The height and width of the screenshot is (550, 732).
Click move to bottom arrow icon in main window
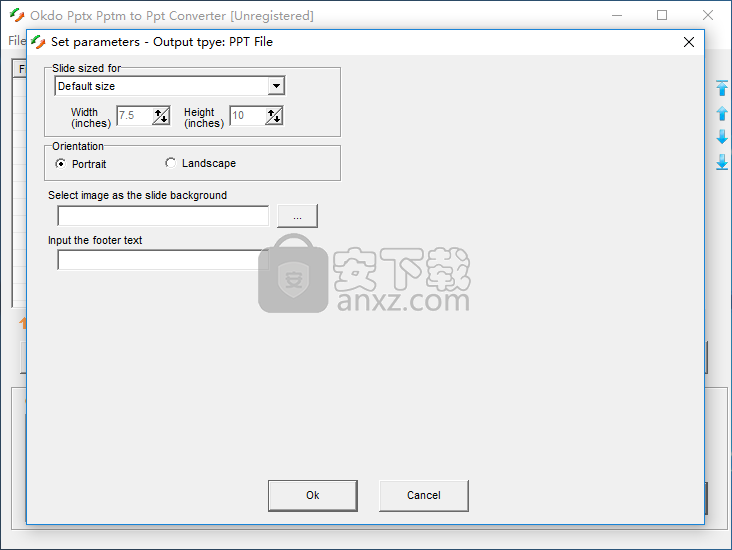pyautogui.click(x=722, y=162)
